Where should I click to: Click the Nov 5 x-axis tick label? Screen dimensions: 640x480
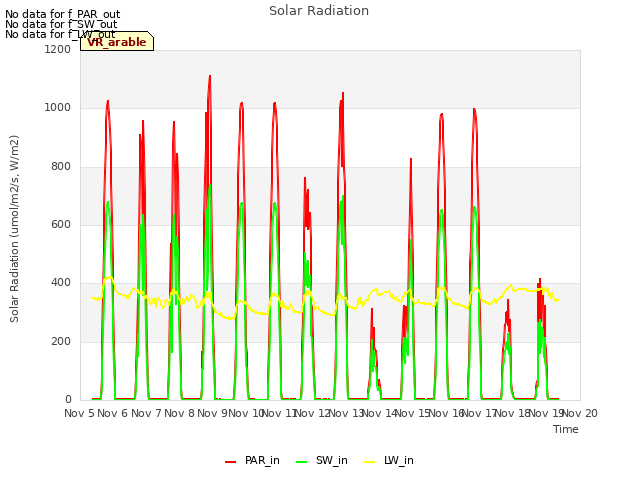click(79, 413)
